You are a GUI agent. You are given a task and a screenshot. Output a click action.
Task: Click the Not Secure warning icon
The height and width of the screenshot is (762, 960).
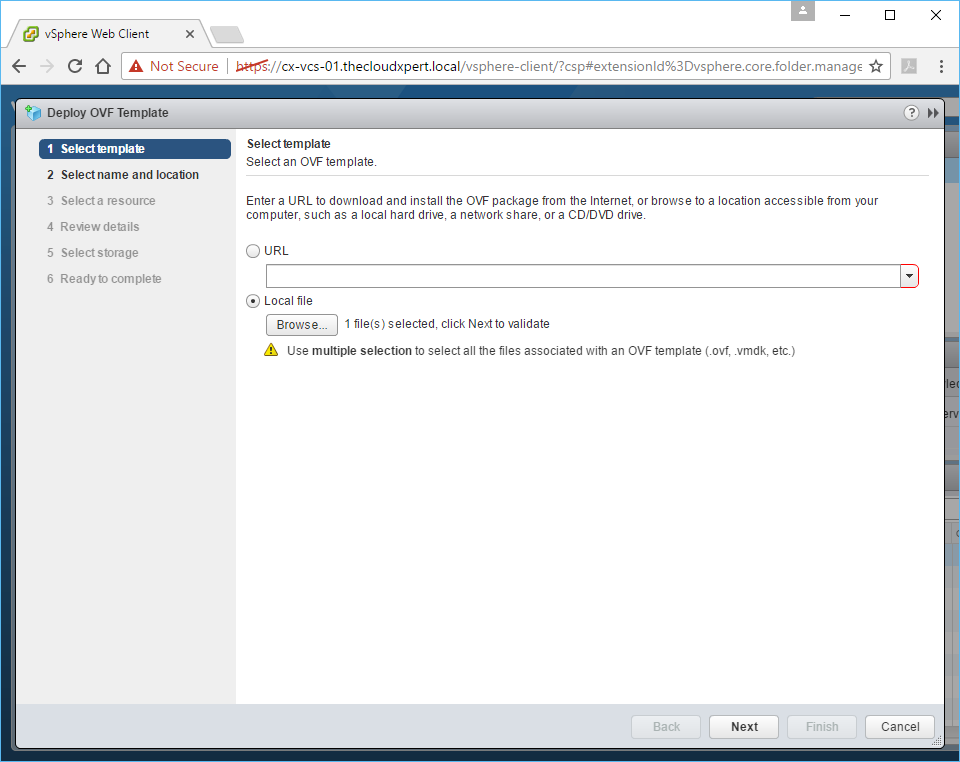point(137,66)
